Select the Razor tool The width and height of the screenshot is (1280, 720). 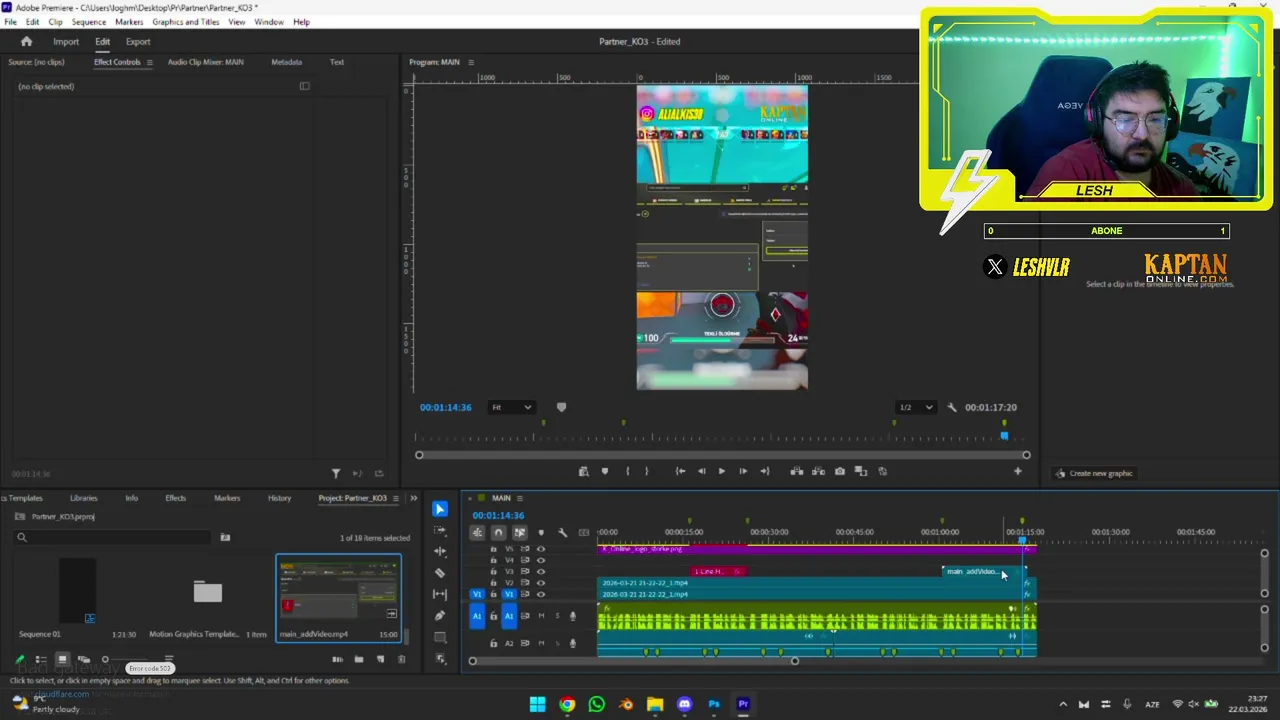(x=440, y=573)
